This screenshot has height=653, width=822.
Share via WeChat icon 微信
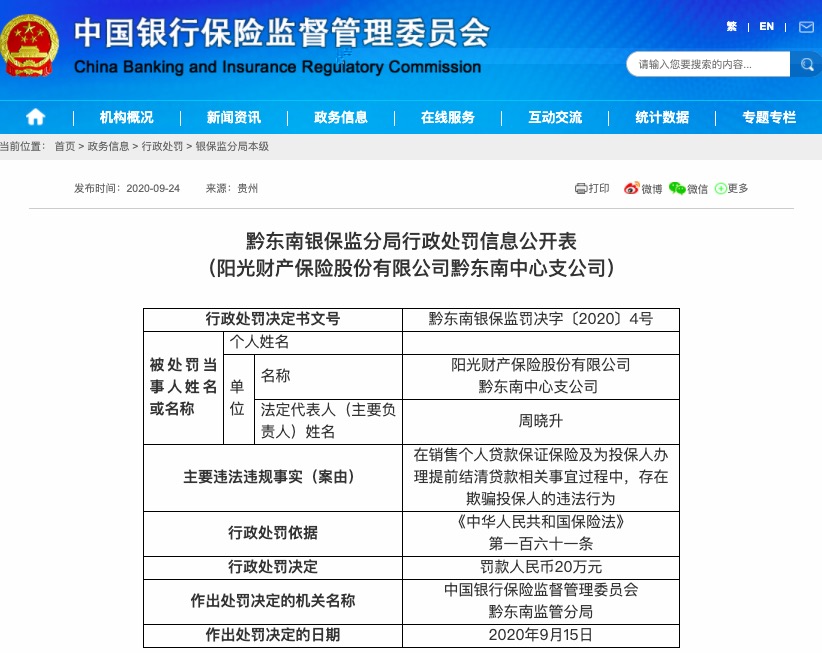[x=688, y=188]
